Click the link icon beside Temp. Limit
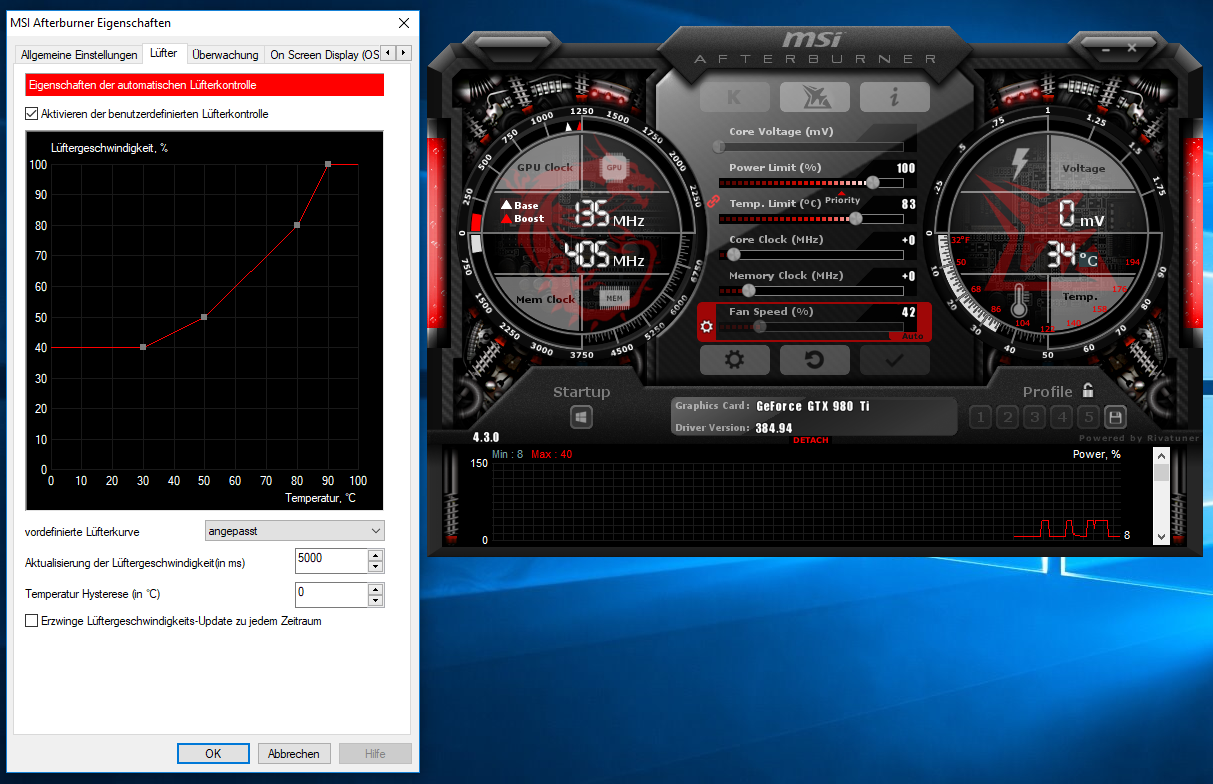This screenshot has height=784, width=1213. click(x=713, y=201)
